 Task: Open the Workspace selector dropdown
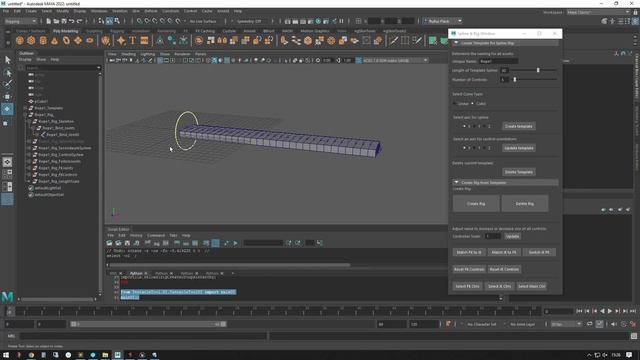(598, 12)
